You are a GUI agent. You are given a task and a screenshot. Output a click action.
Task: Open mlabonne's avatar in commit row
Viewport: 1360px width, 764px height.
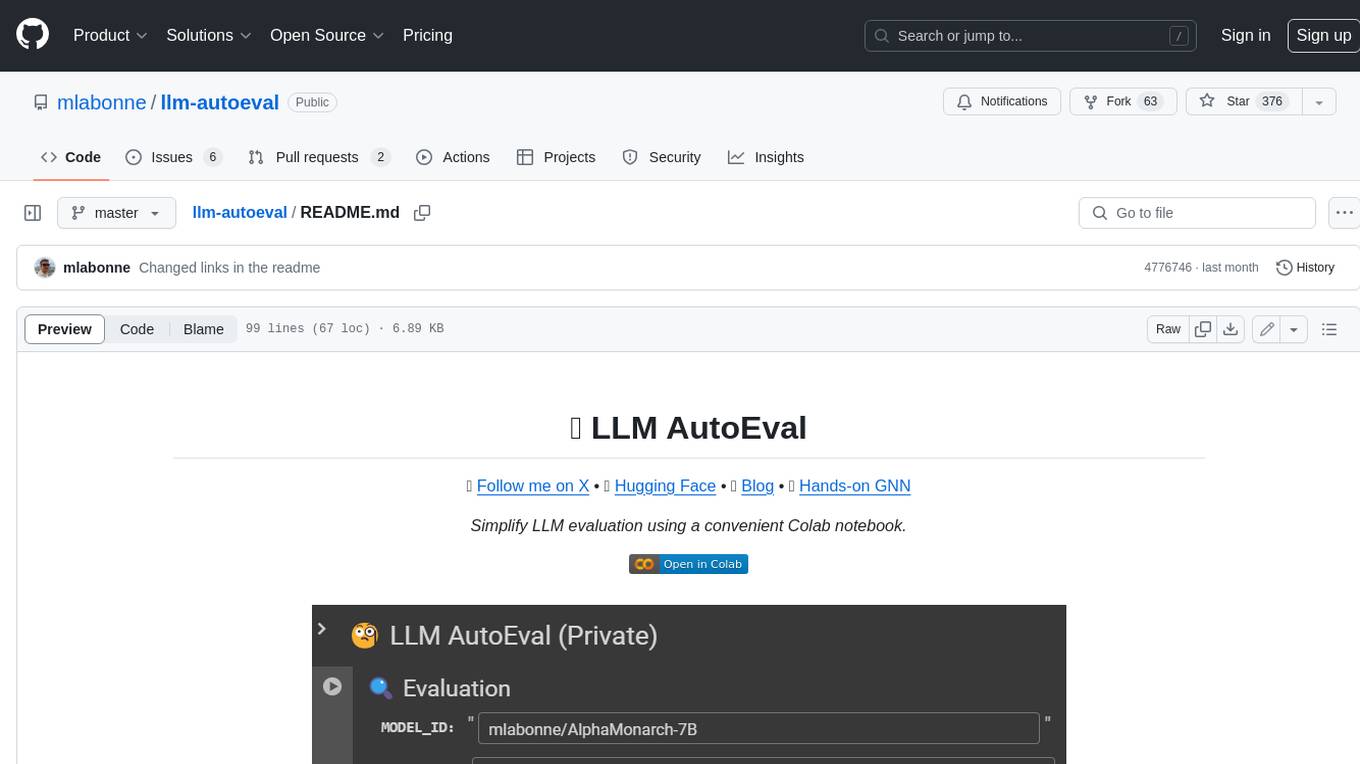pyautogui.click(x=44, y=268)
